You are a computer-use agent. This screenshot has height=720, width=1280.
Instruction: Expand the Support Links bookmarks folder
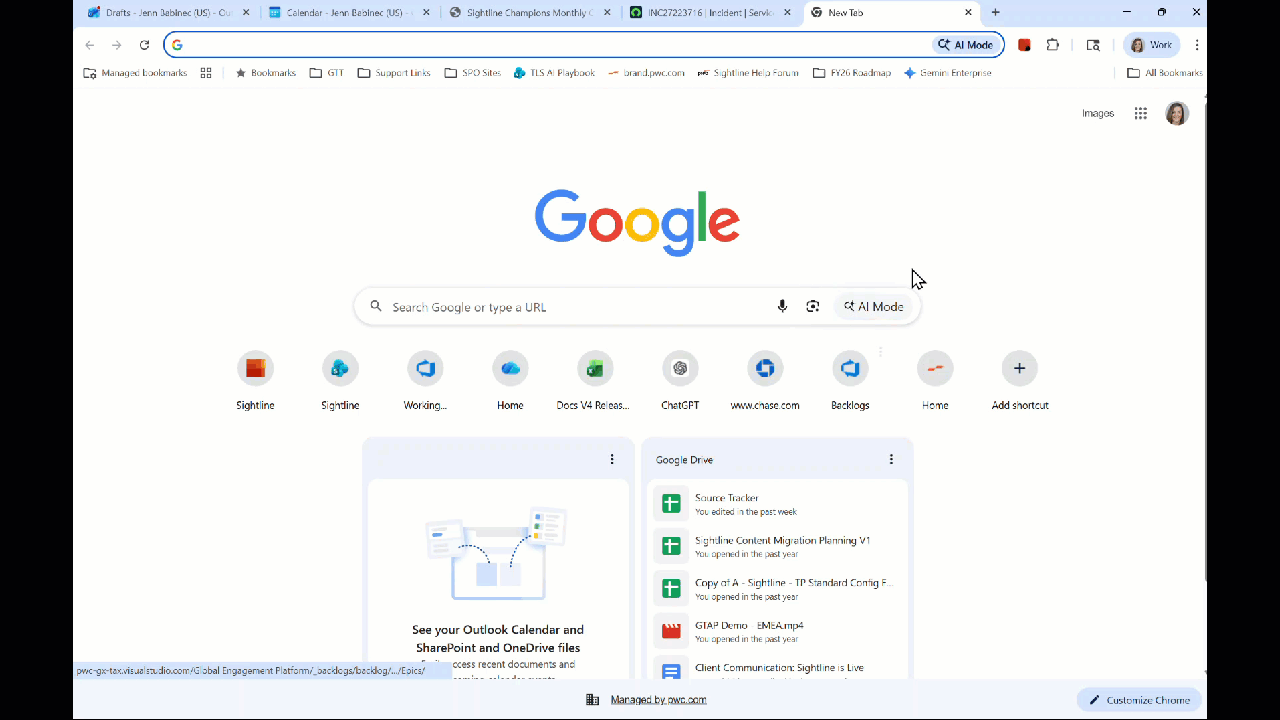tap(394, 73)
